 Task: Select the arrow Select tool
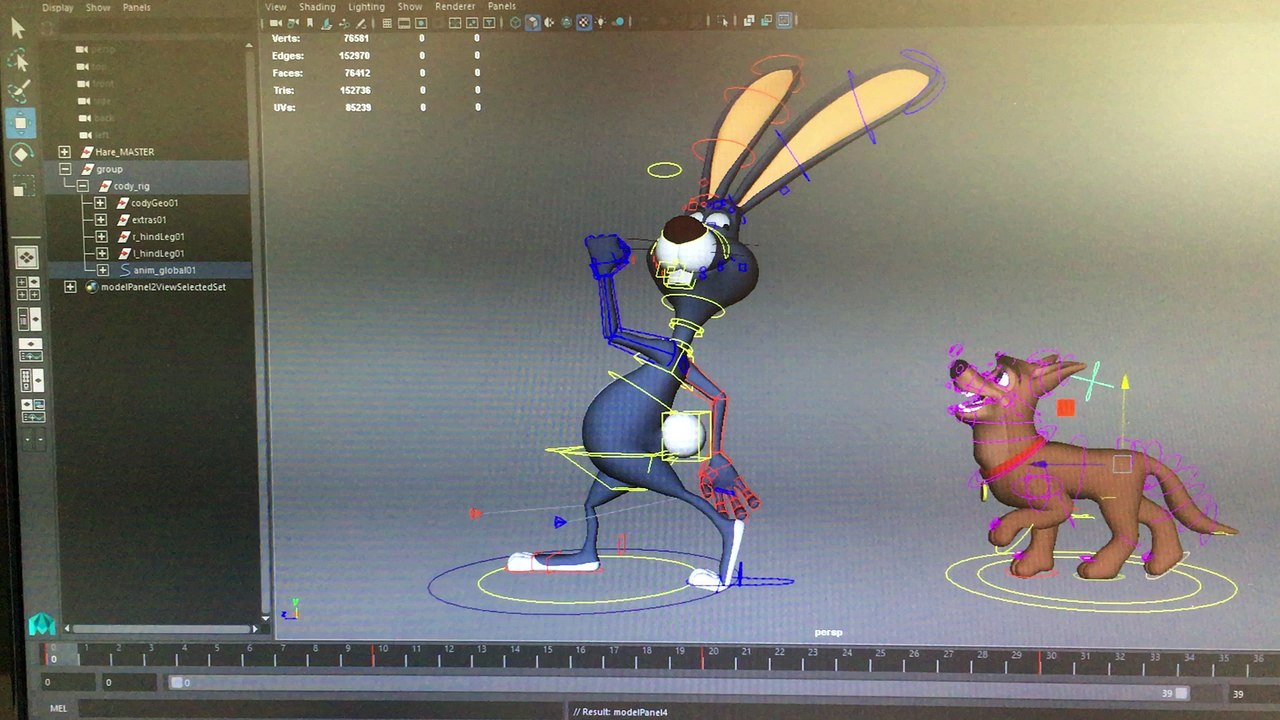18,28
